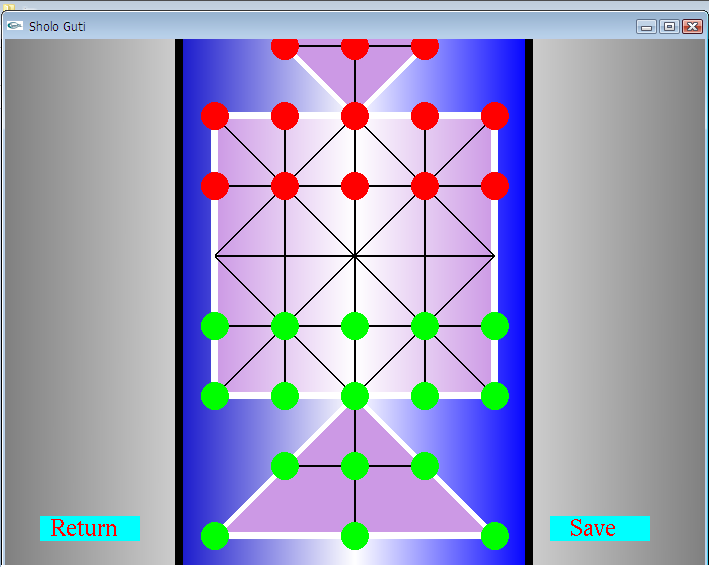Select the middle green piece in the upper green row

coord(355,326)
